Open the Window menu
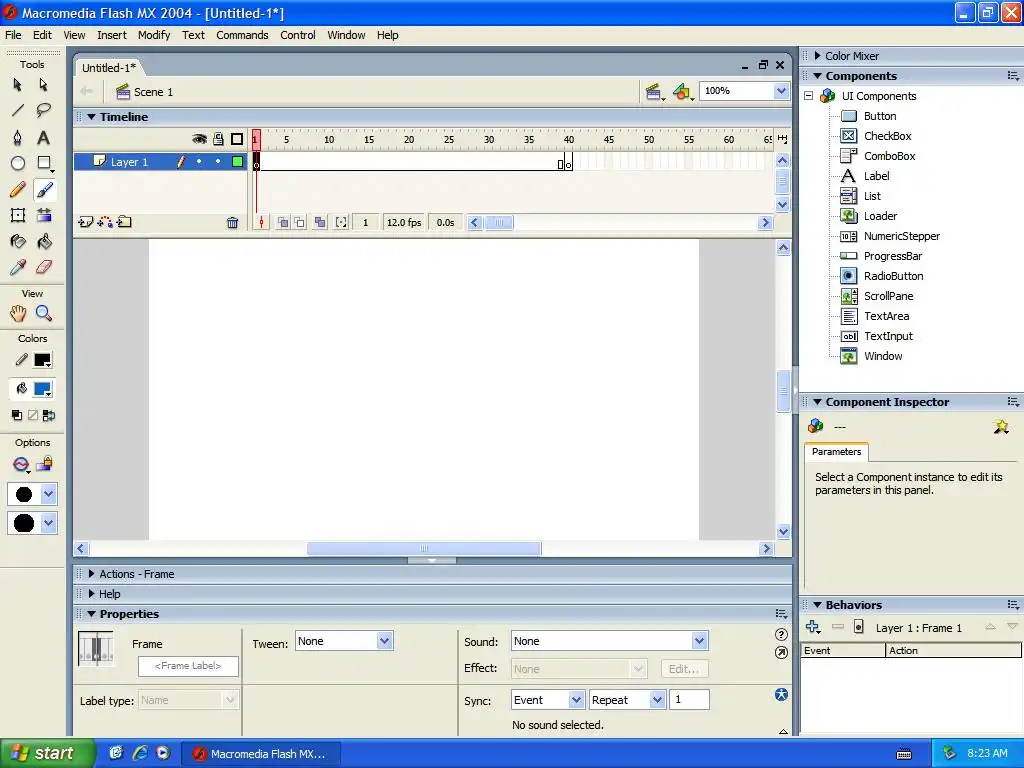 pos(346,35)
